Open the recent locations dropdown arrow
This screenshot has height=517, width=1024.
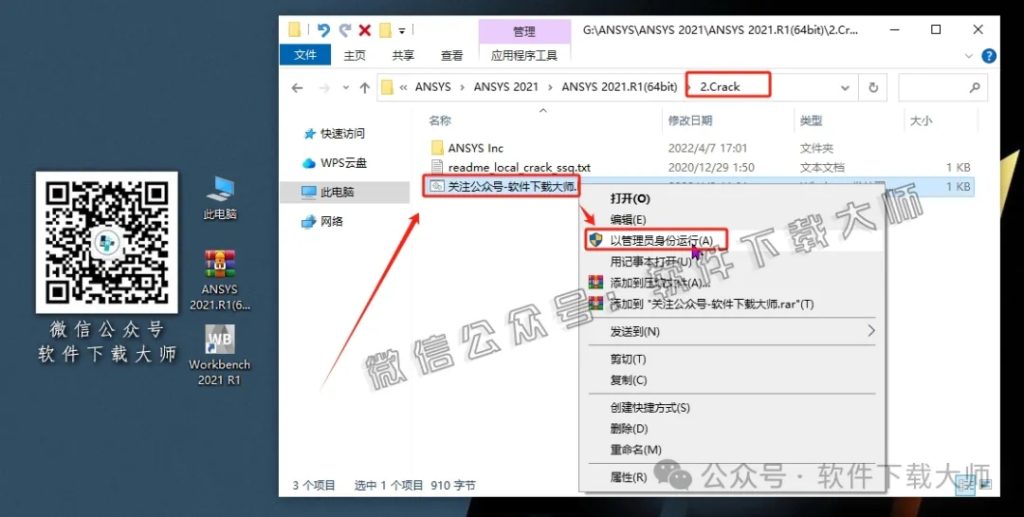[345, 87]
